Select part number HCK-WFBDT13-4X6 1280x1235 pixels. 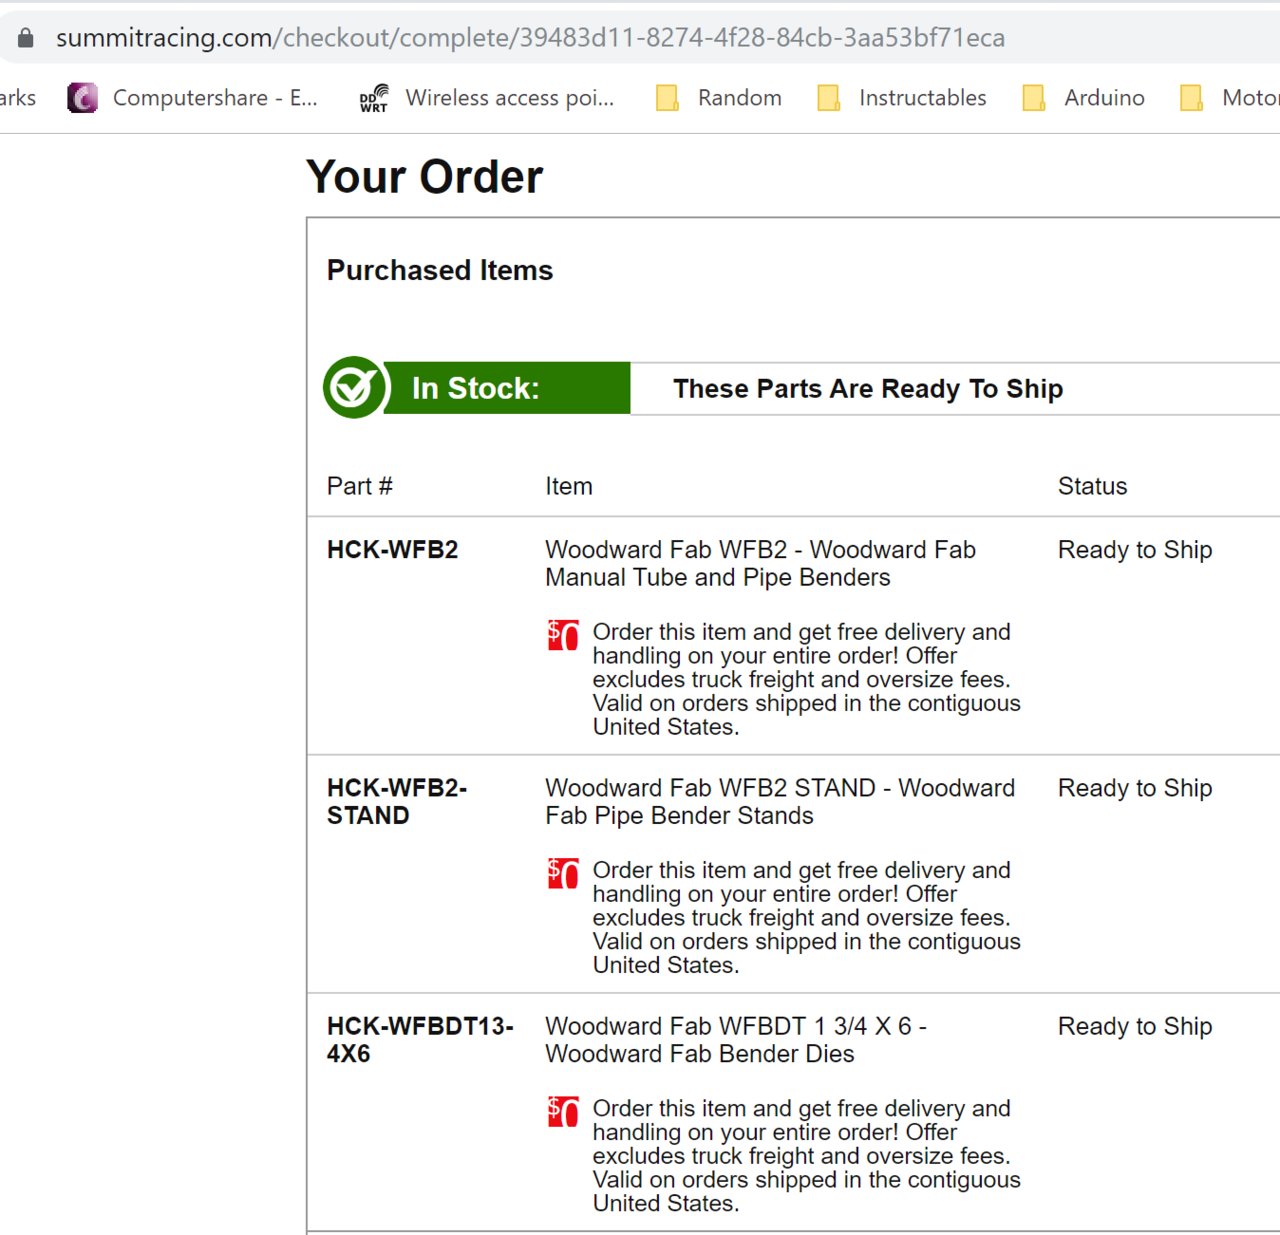click(x=420, y=1040)
